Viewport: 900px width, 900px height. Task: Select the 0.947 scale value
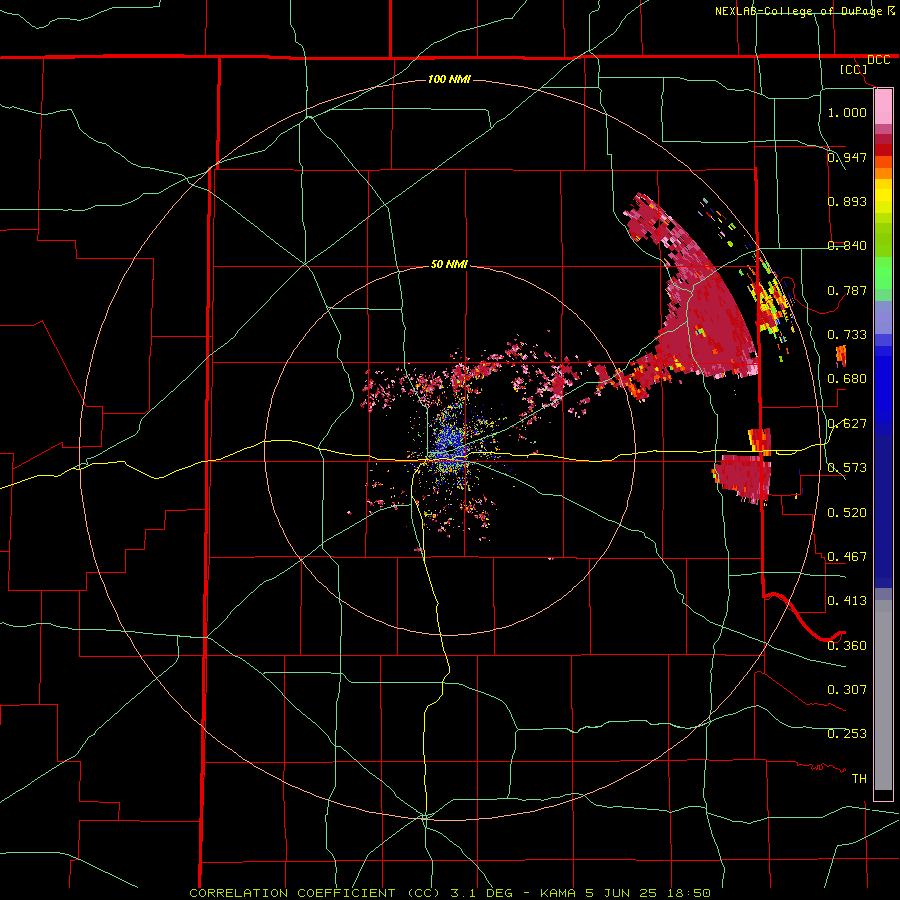pyautogui.click(x=847, y=157)
